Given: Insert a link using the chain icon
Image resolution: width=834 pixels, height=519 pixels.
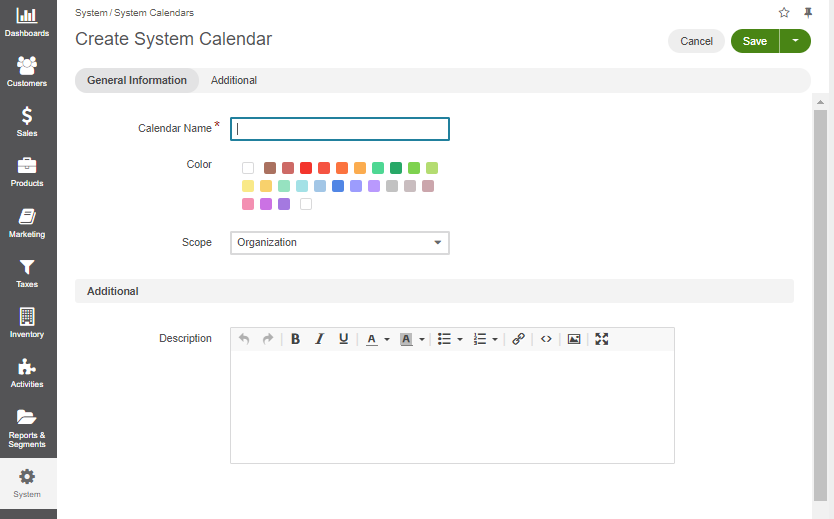Looking at the screenshot, I should coord(518,339).
